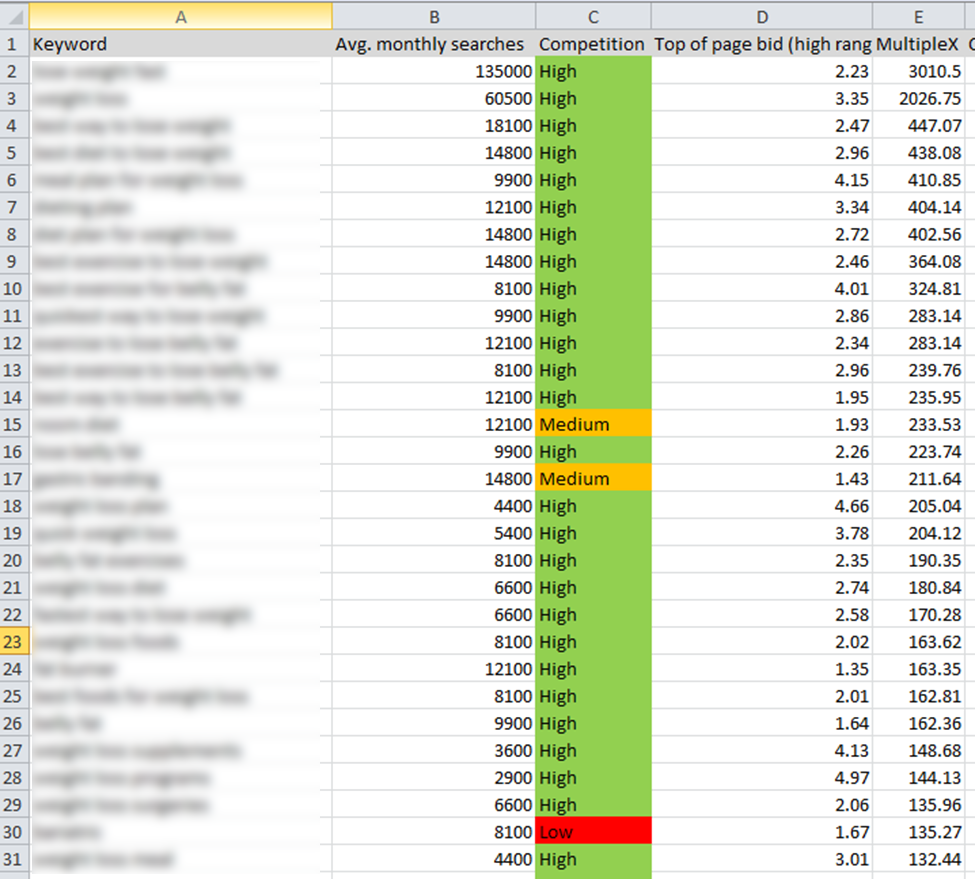The image size is (975, 879).
Task: Click the bid cell showing 4.97
Action: [x=761, y=777]
